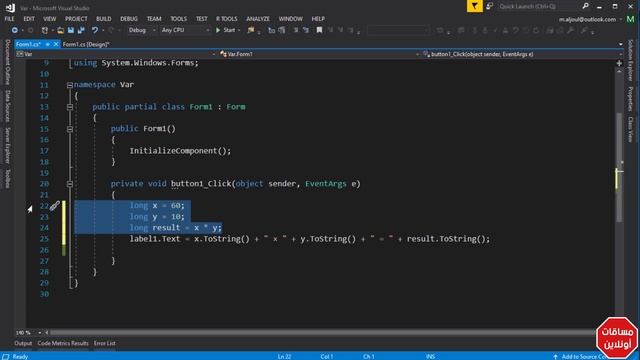
Task: Close the Form1.cs tab
Action: (x=56, y=44)
